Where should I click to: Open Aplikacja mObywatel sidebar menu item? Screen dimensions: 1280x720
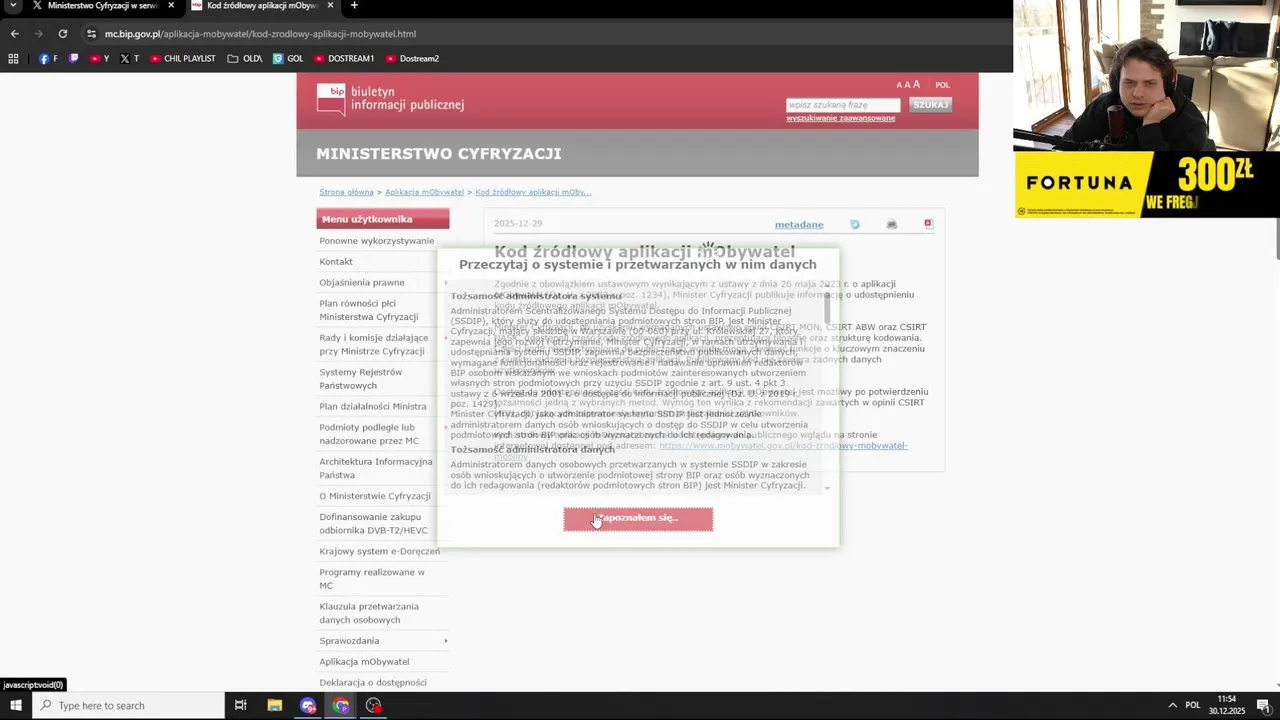tap(364, 662)
